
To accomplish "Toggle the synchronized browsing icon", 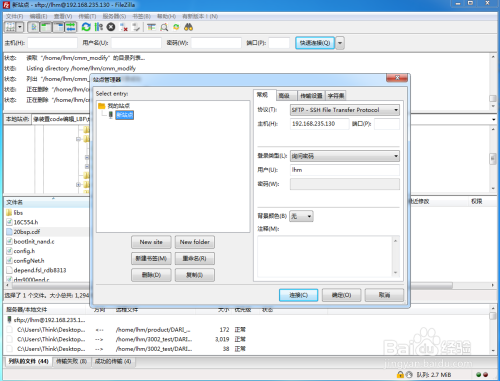I will pos(176,27).
